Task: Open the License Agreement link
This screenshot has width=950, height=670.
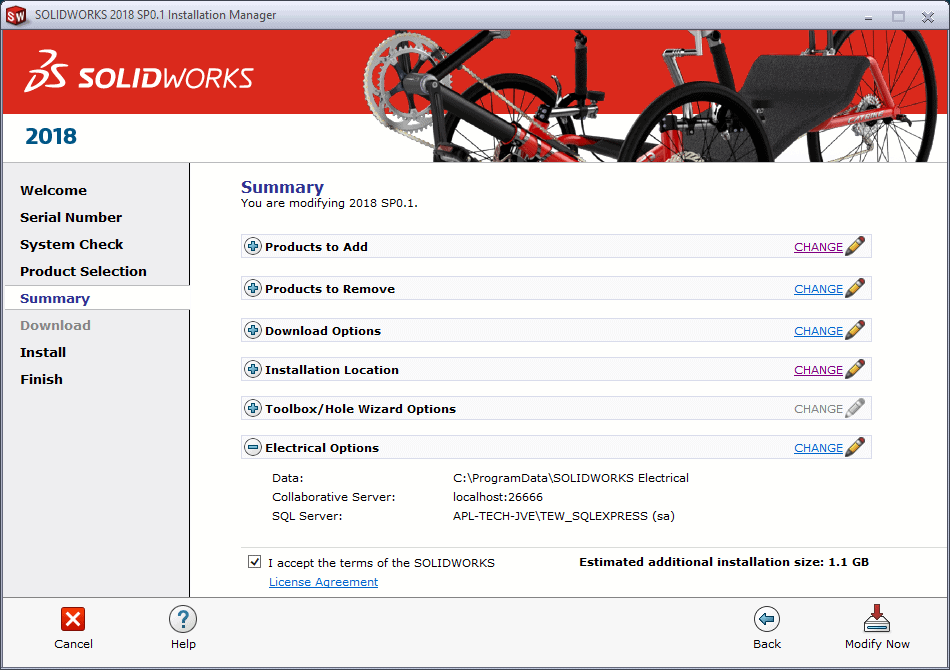Action: [323, 582]
